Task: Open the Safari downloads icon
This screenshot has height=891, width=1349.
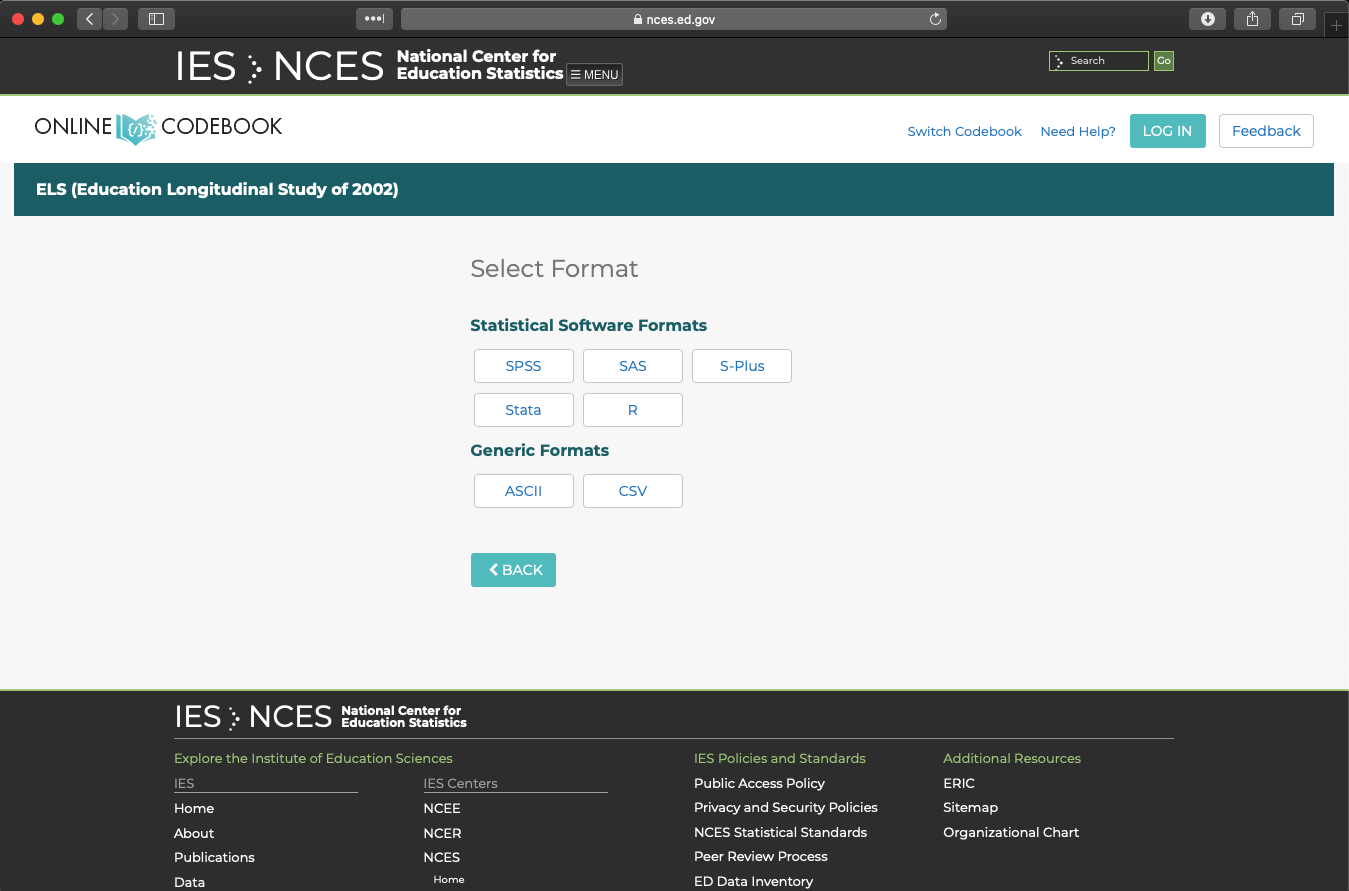Action: point(1207,19)
